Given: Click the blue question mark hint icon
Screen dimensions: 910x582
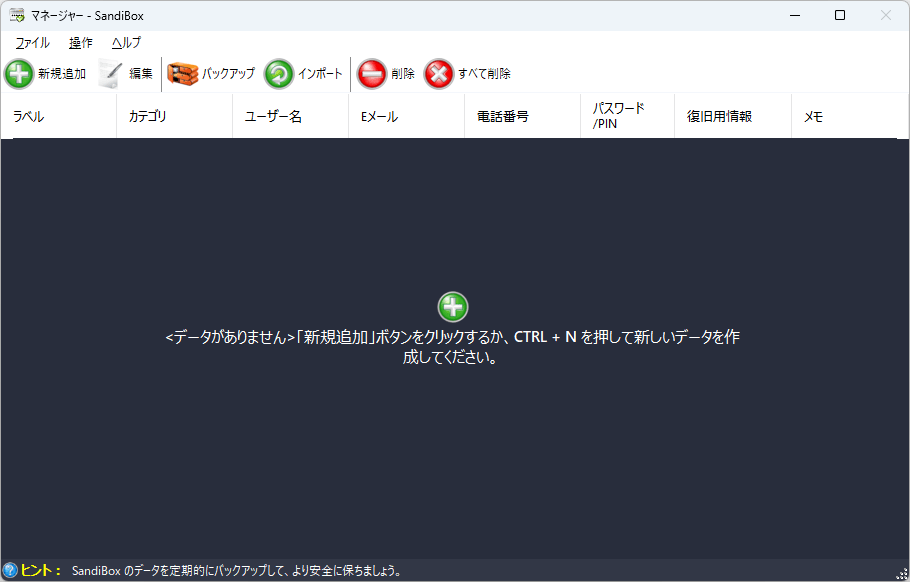Looking at the screenshot, I should pos(10,570).
